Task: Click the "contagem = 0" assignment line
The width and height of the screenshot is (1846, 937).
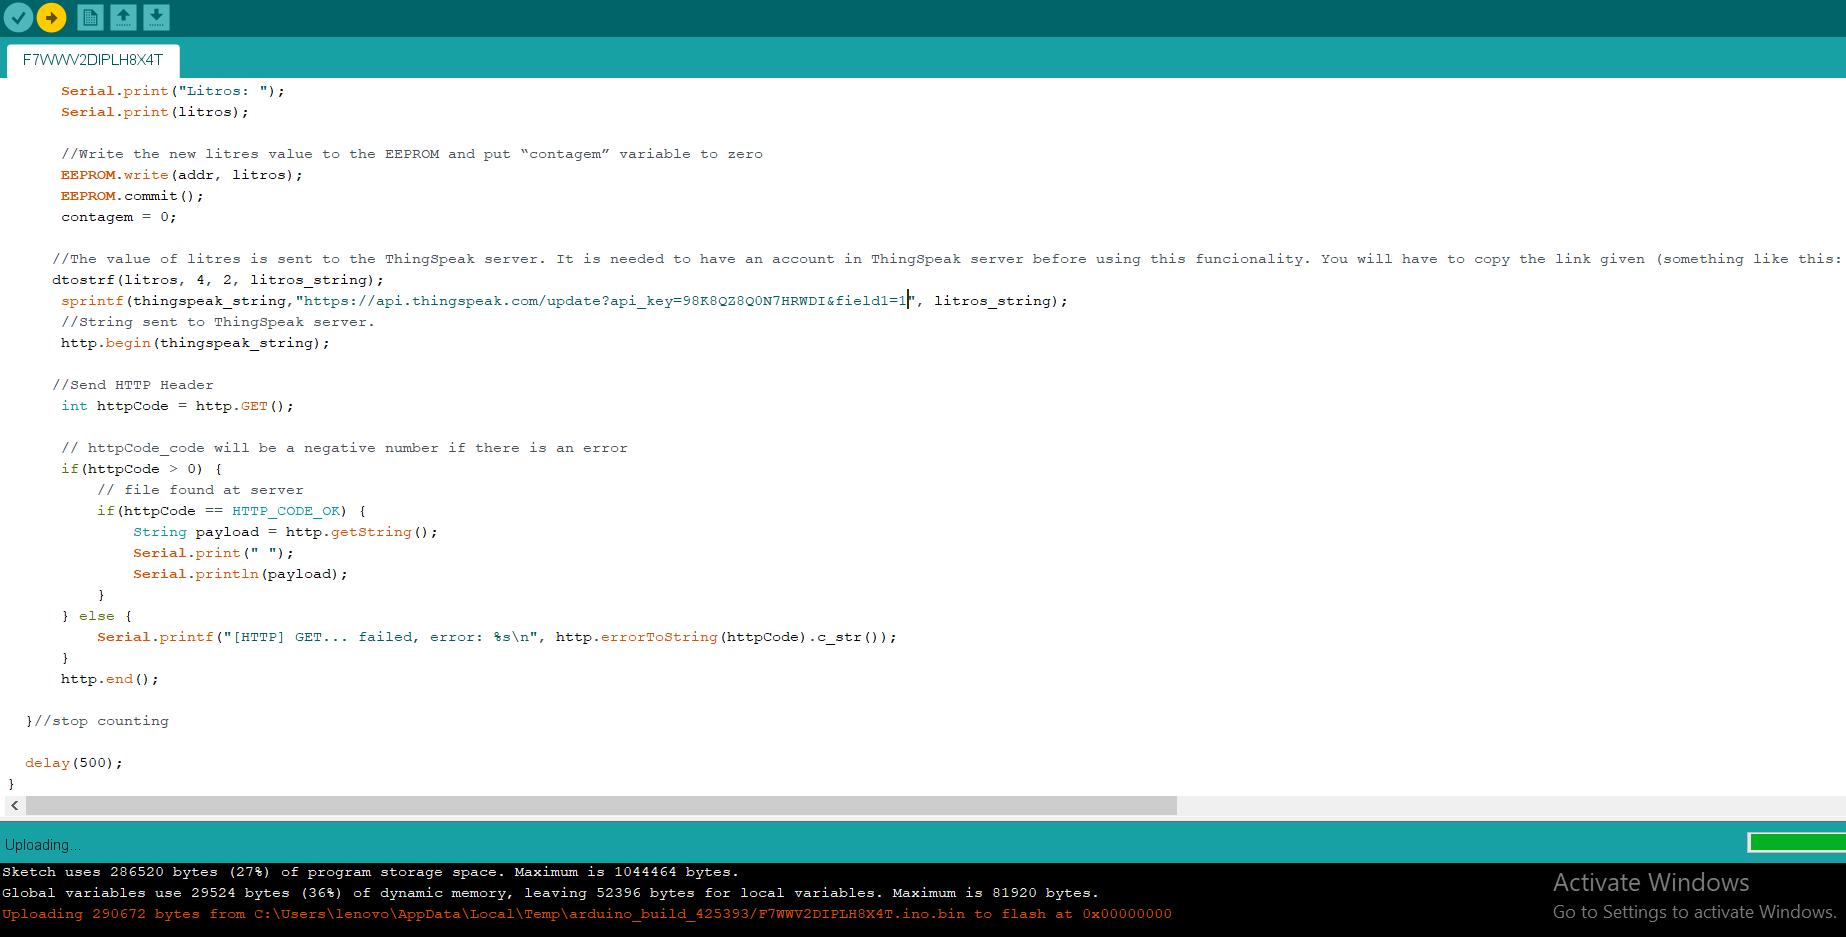Action: click(118, 217)
